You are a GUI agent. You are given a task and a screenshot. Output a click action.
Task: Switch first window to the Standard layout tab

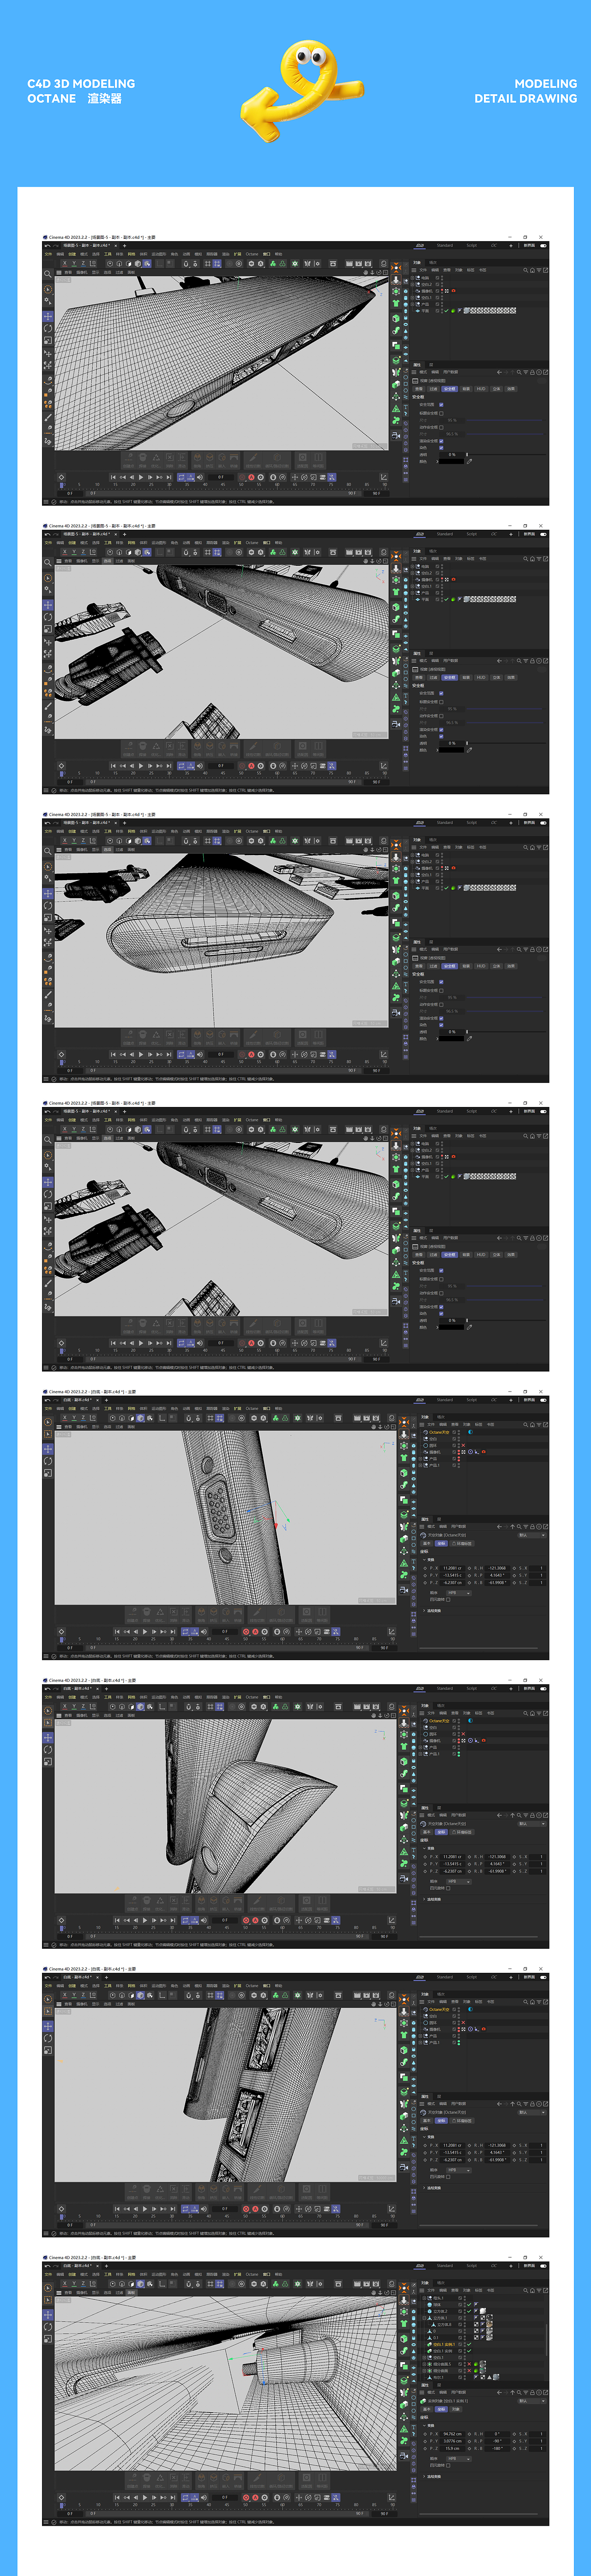point(445,245)
